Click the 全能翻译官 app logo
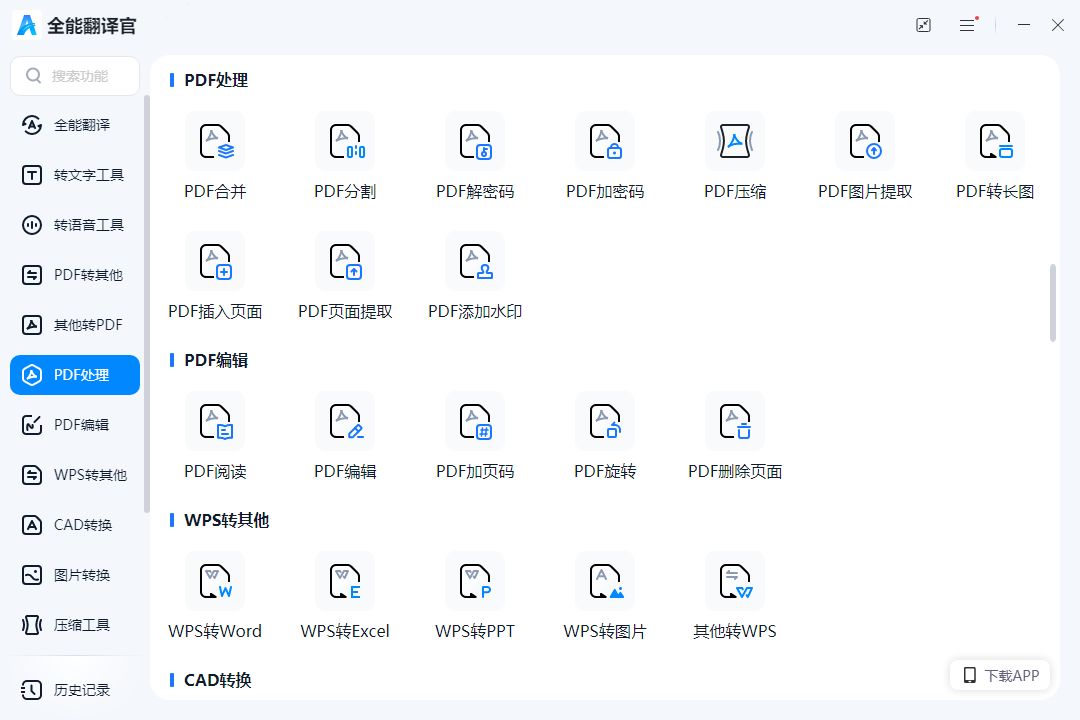Viewport: 1080px width, 720px height. pos(27,25)
